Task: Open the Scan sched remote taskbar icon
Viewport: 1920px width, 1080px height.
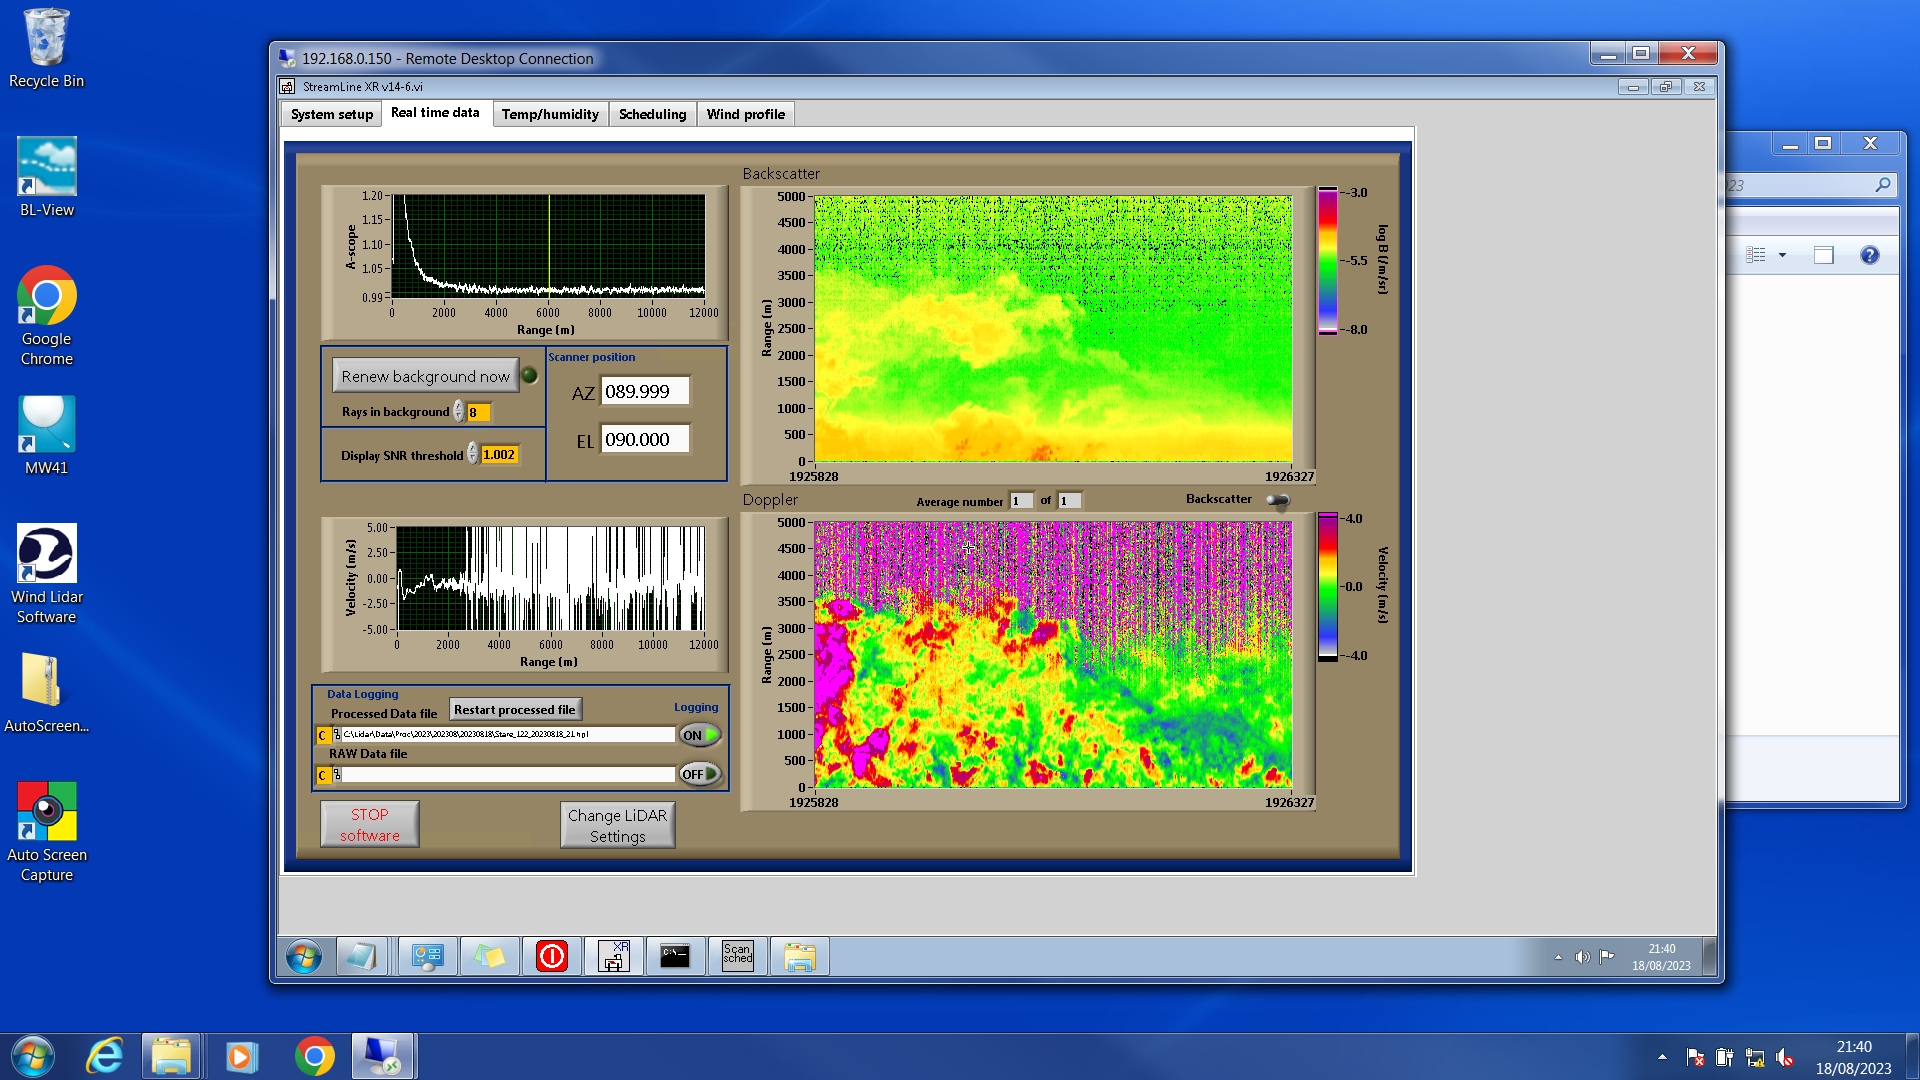Action: 737,956
